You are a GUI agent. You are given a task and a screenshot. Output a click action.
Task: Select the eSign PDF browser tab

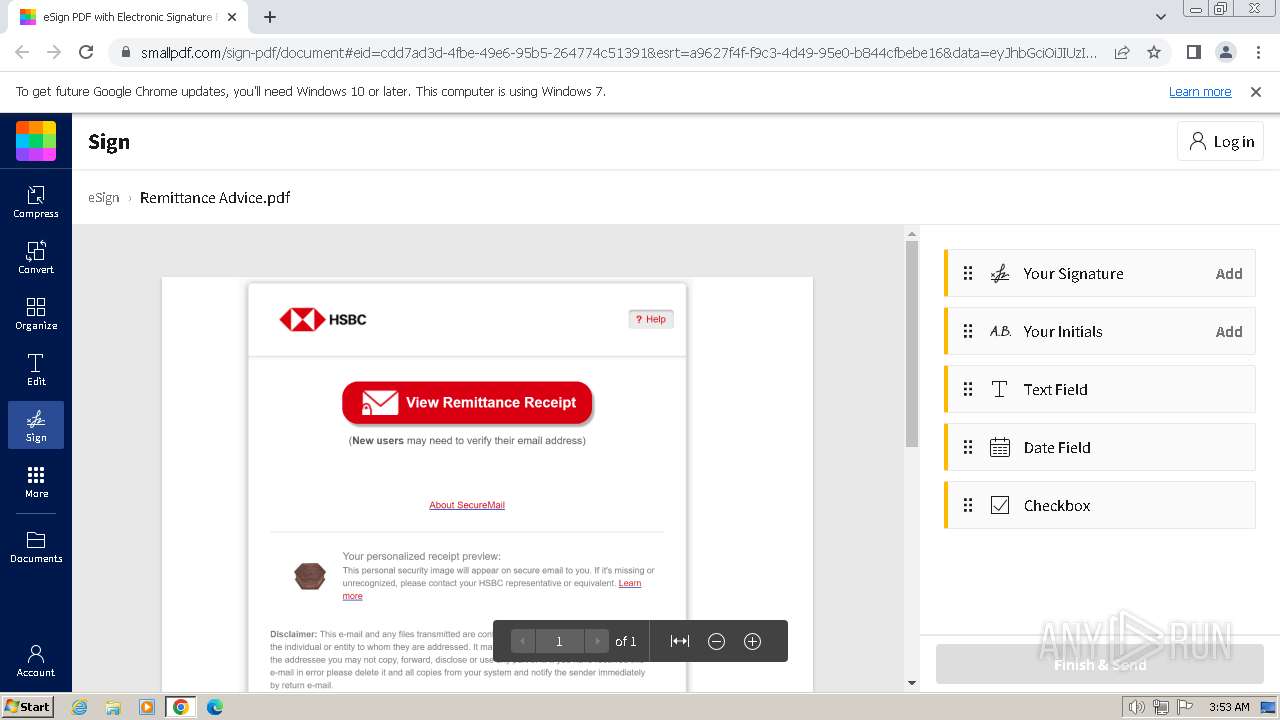click(126, 17)
